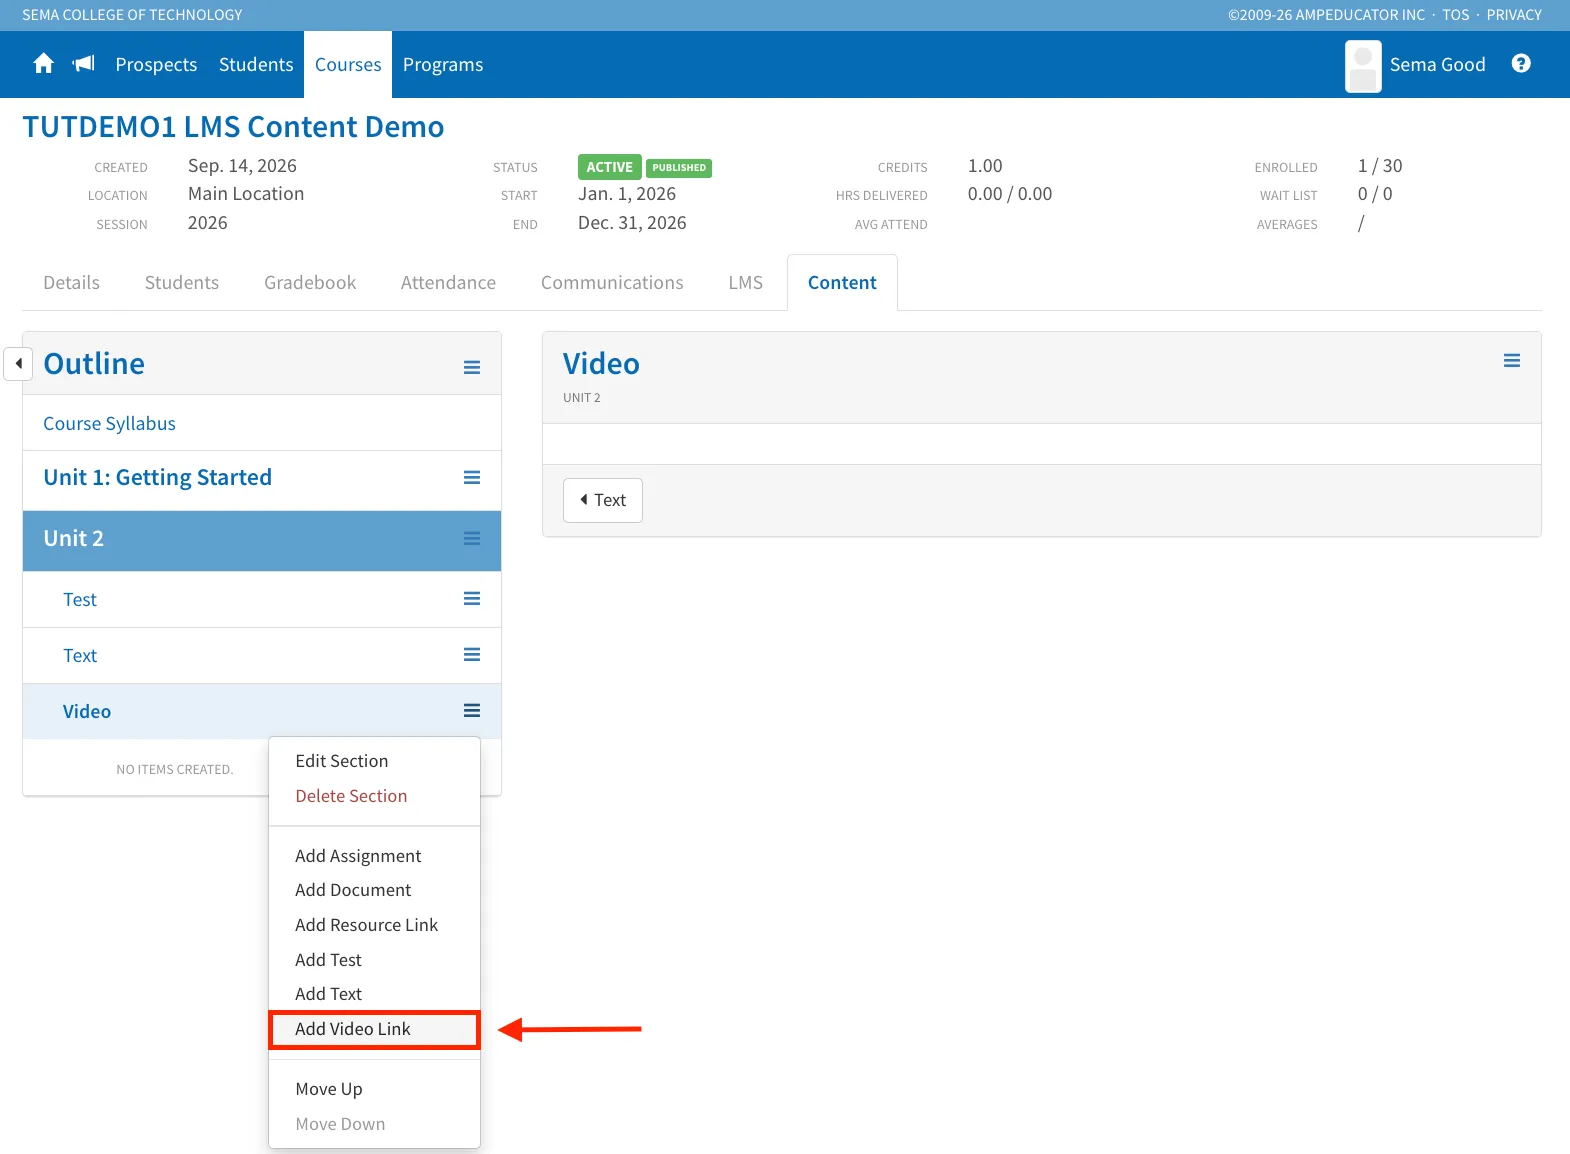This screenshot has height=1154, width=1570.
Task: Select the Text section in the outline
Action: (80, 656)
